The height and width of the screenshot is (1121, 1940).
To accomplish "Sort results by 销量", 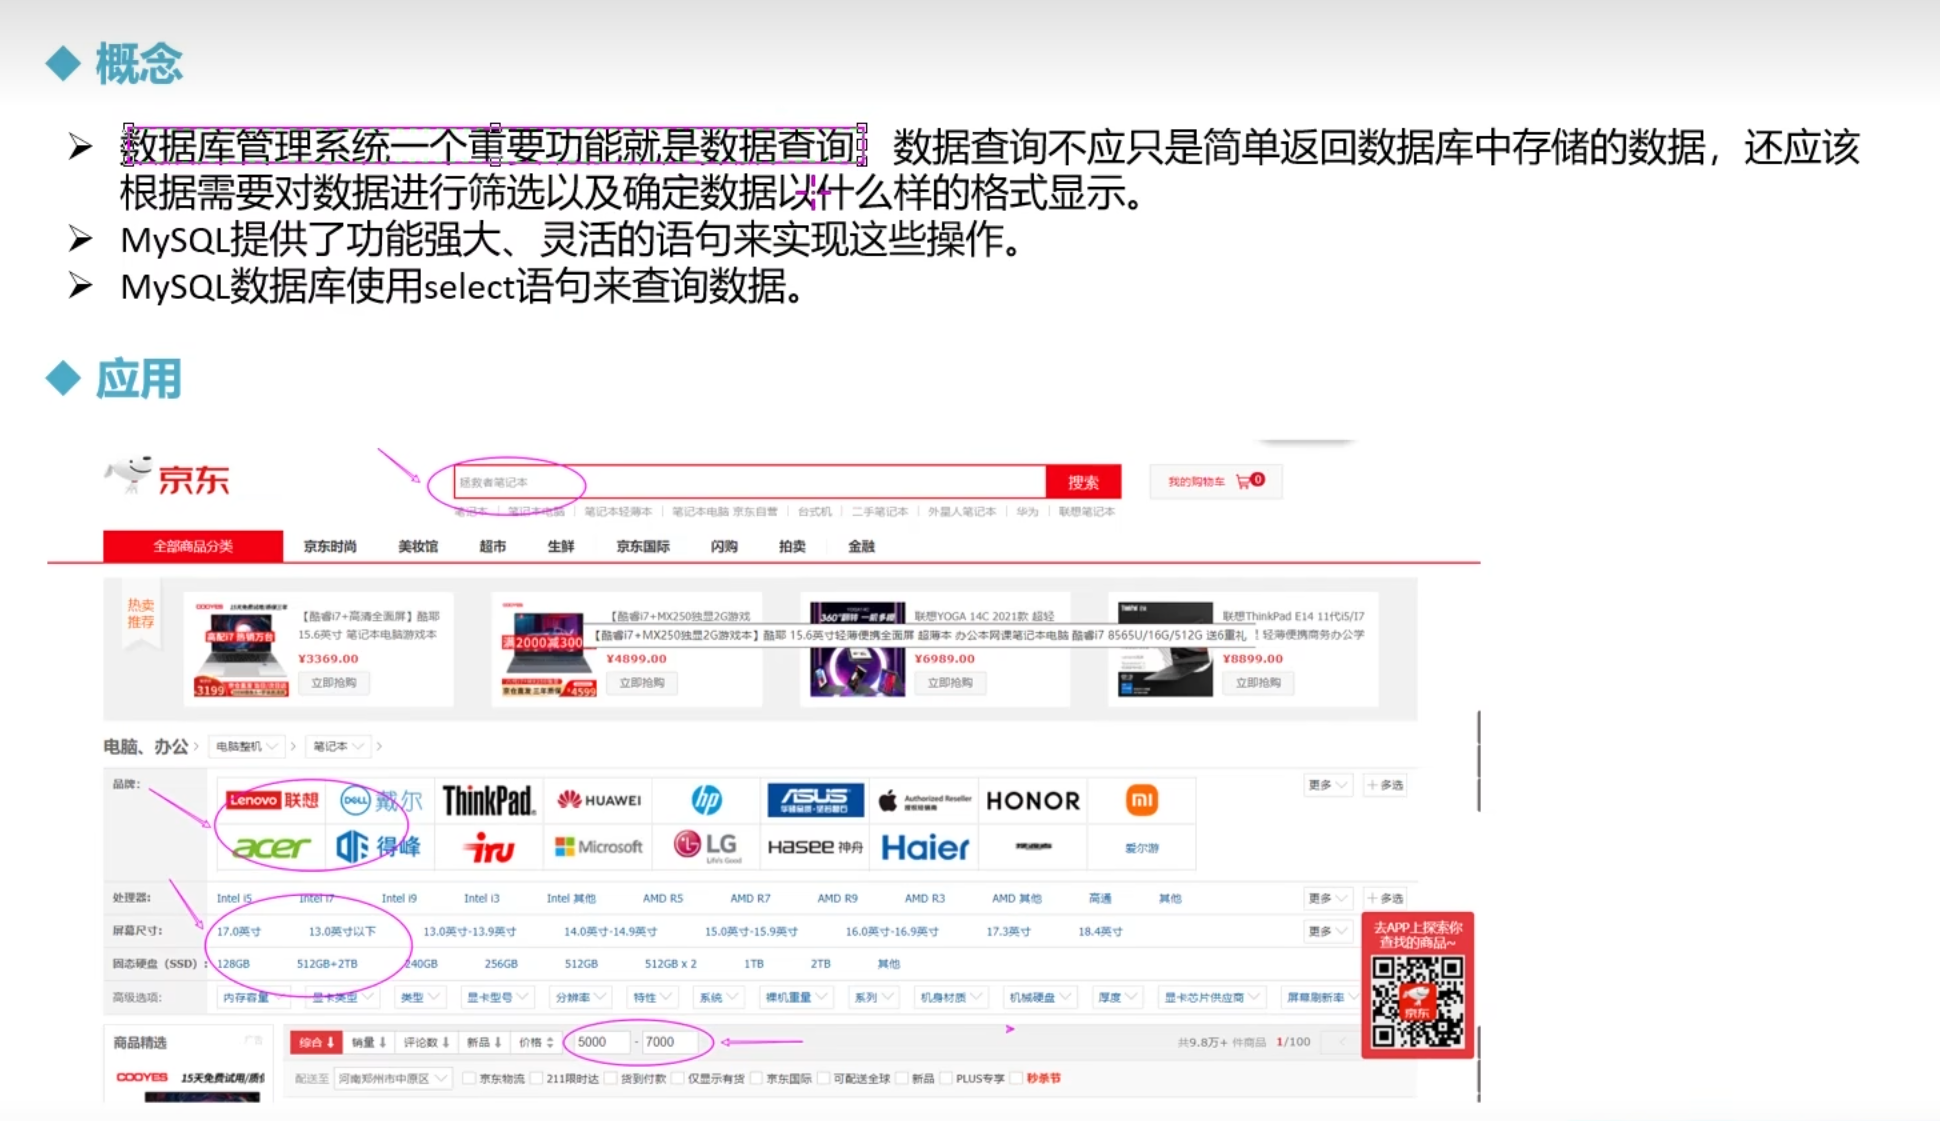I will (x=368, y=1042).
